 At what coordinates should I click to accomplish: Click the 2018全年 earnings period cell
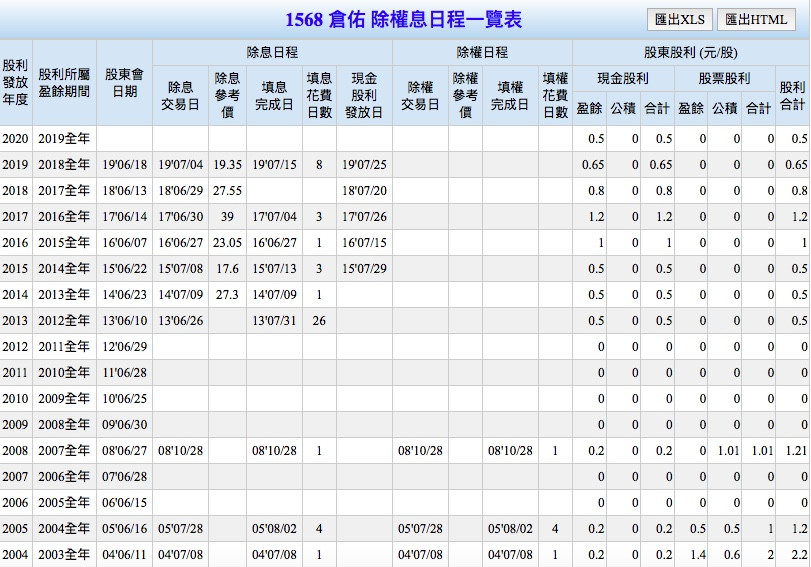pyautogui.click(x=64, y=165)
